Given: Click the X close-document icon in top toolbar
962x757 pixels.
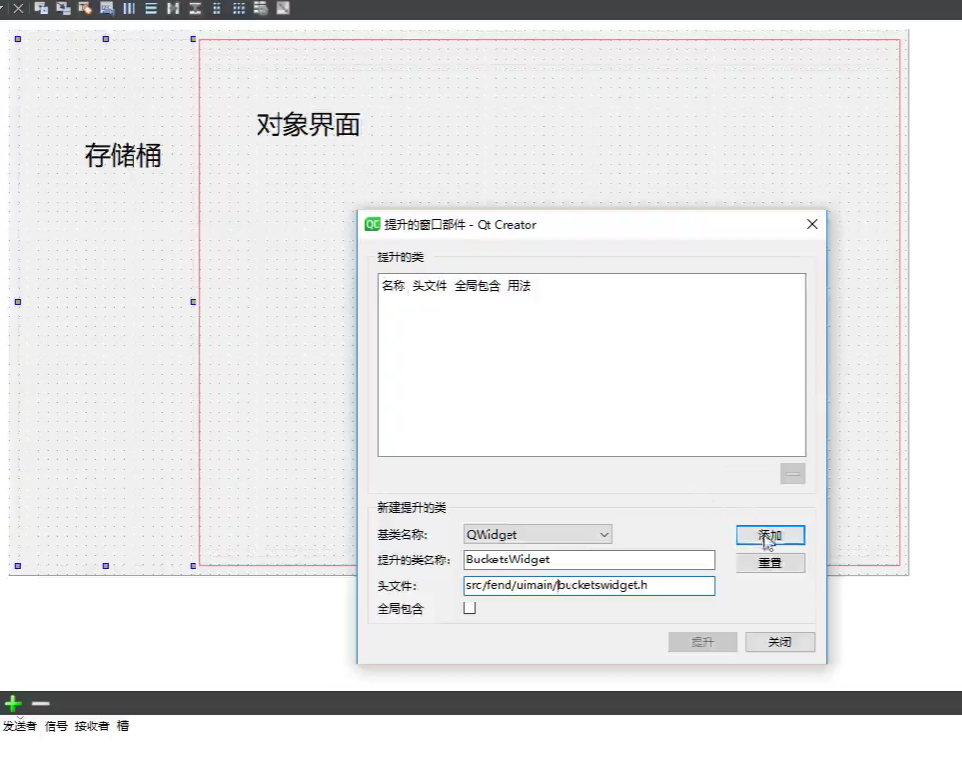Looking at the screenshot, I should 18,9.
